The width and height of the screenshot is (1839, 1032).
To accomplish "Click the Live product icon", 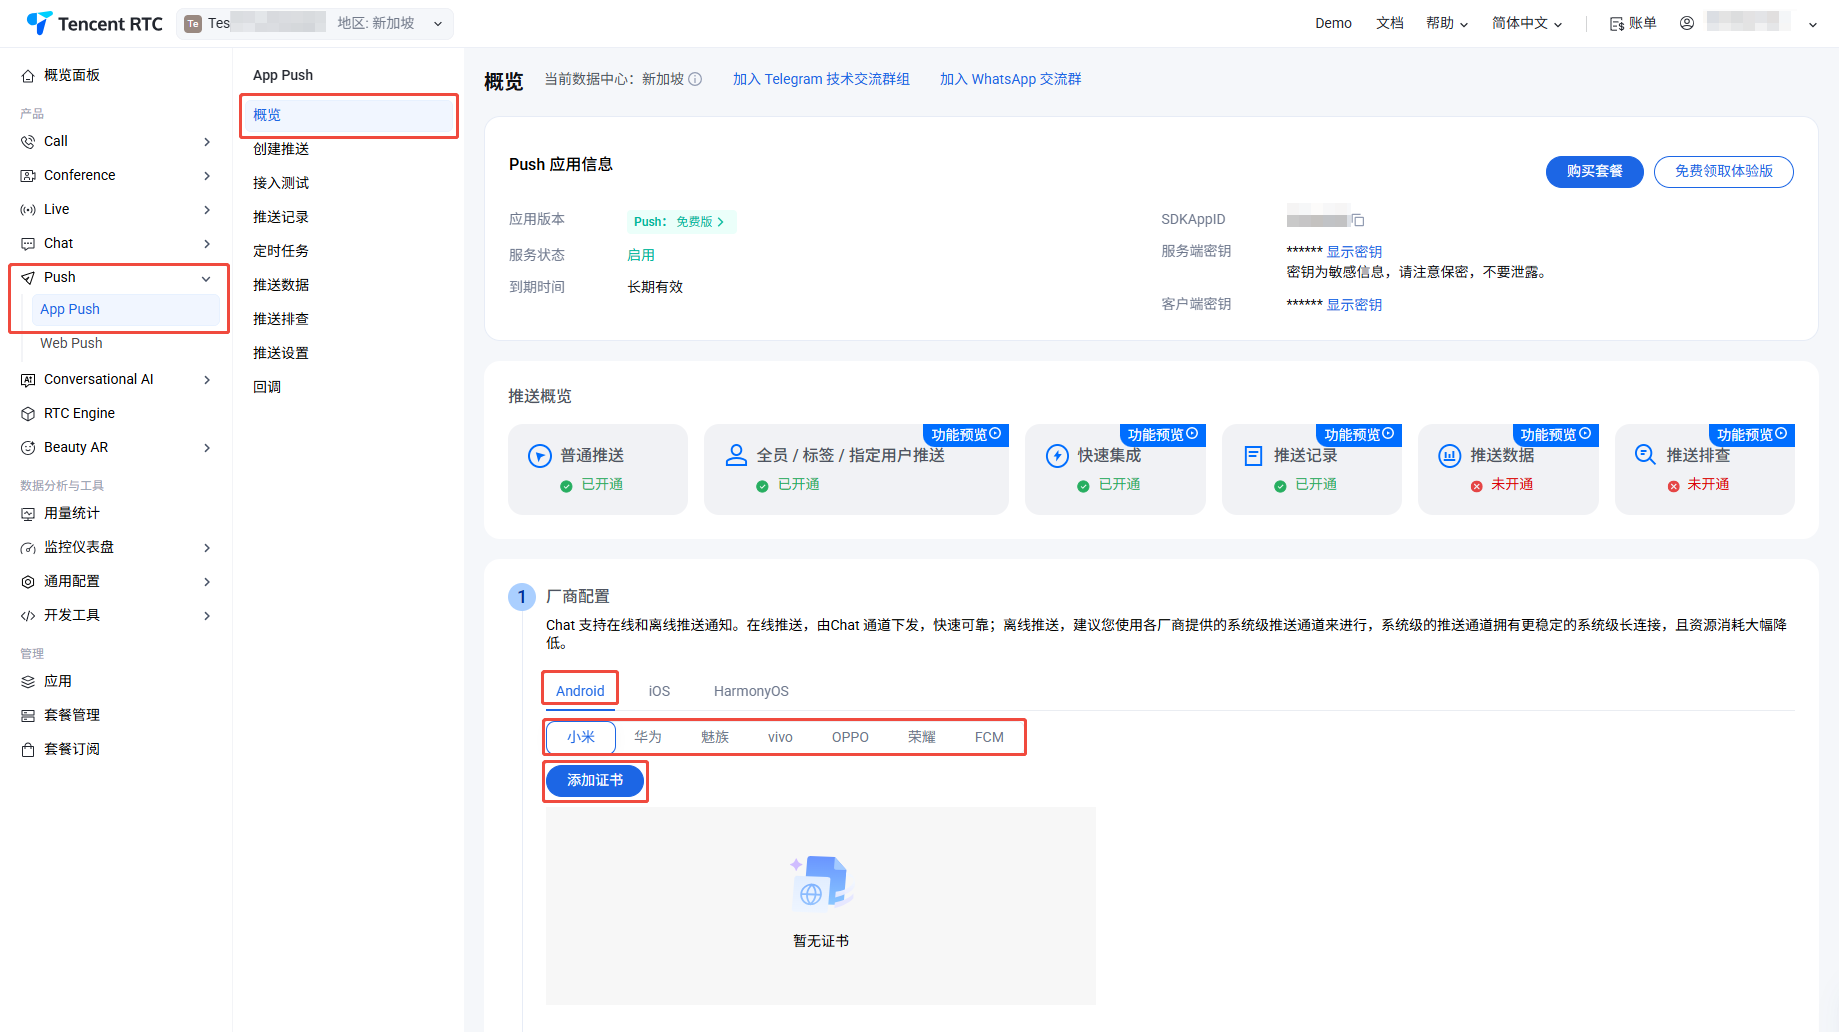I will (28, 210).
